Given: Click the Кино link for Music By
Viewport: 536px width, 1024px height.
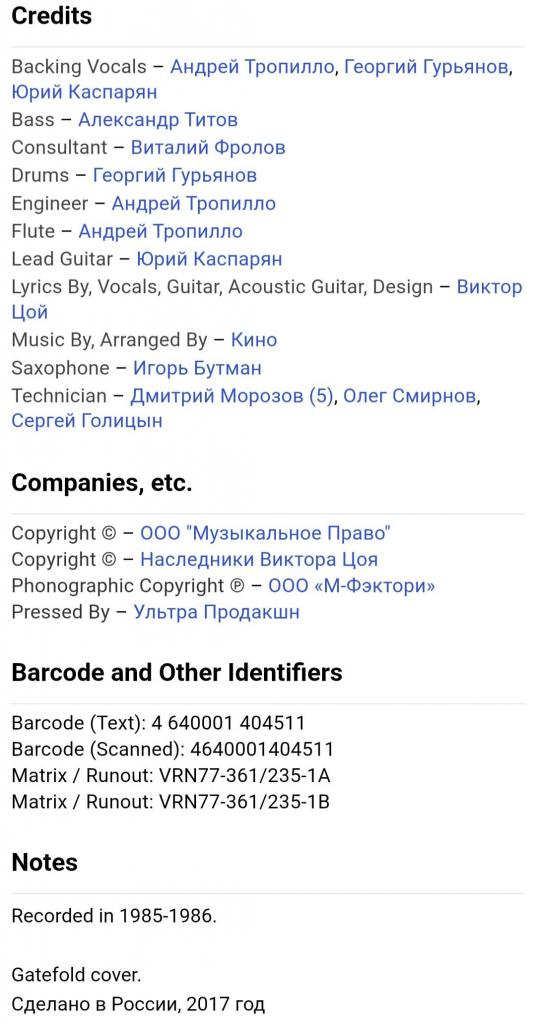Looking at the screenshot, I should click(x=254, y=340).
